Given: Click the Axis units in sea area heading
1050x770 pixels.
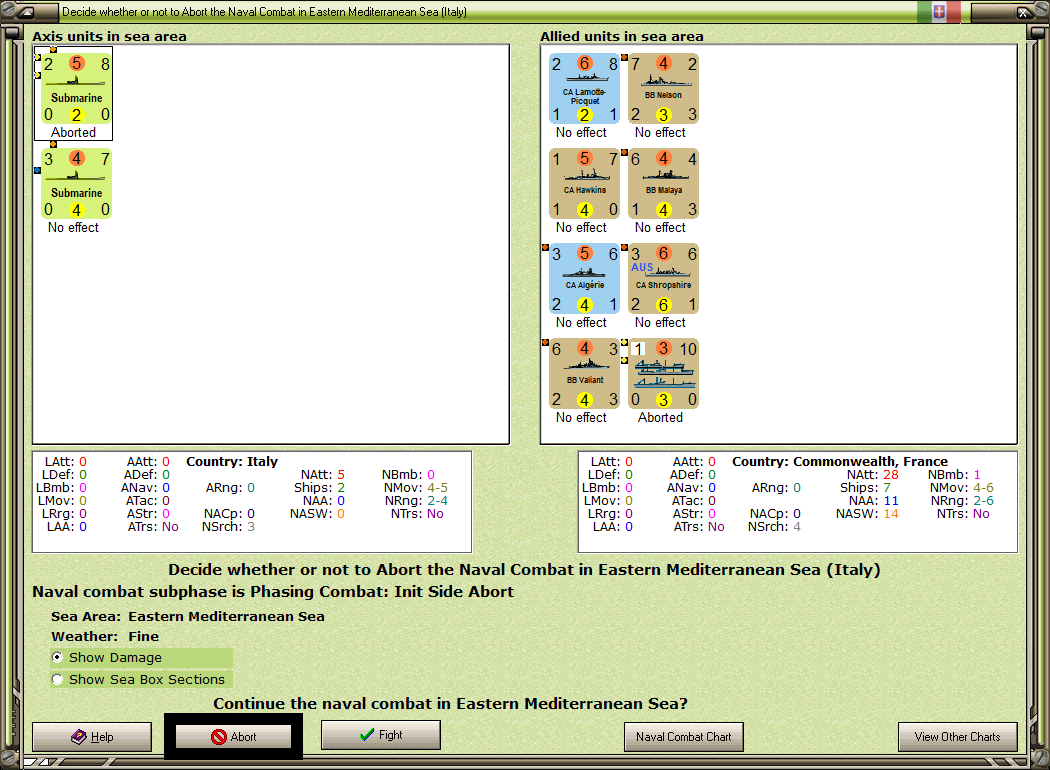Looking at the screenshot, I should pos(109,37).
